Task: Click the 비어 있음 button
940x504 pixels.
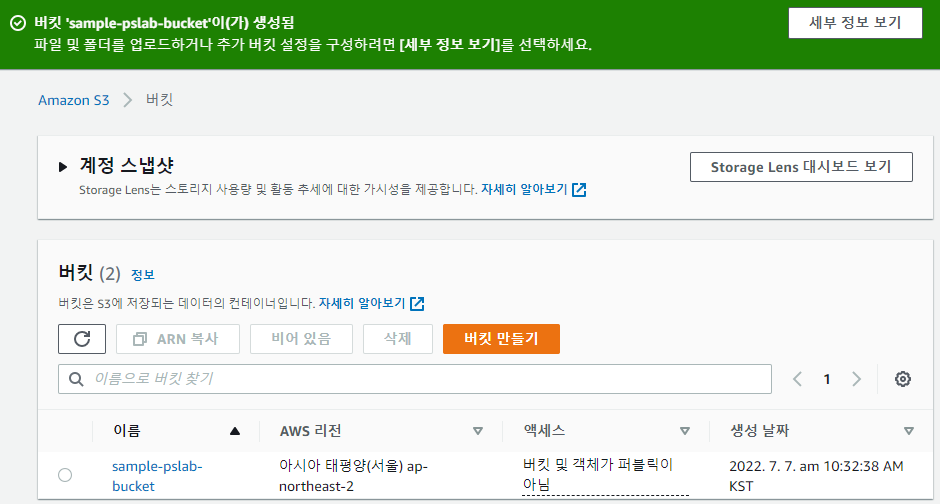Action: [x=302, y=339]
